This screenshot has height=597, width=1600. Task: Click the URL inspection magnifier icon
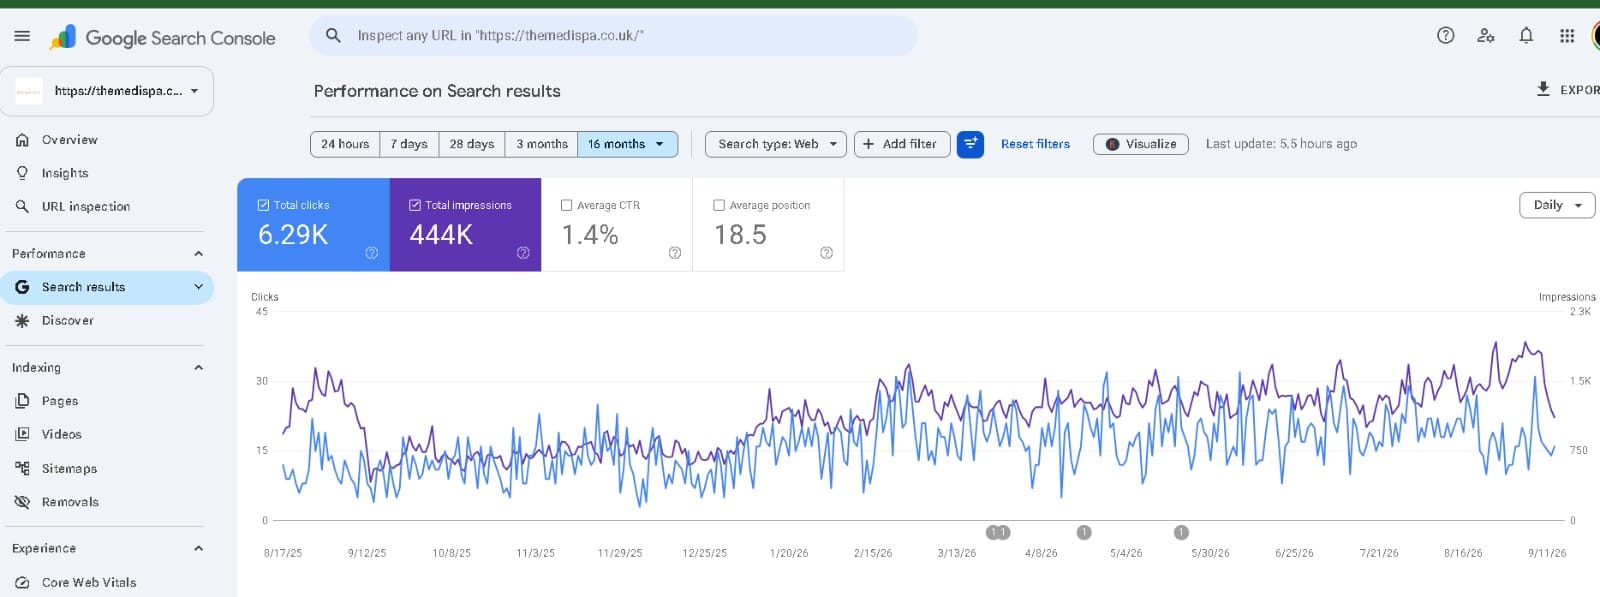click(x=22, y=207)
